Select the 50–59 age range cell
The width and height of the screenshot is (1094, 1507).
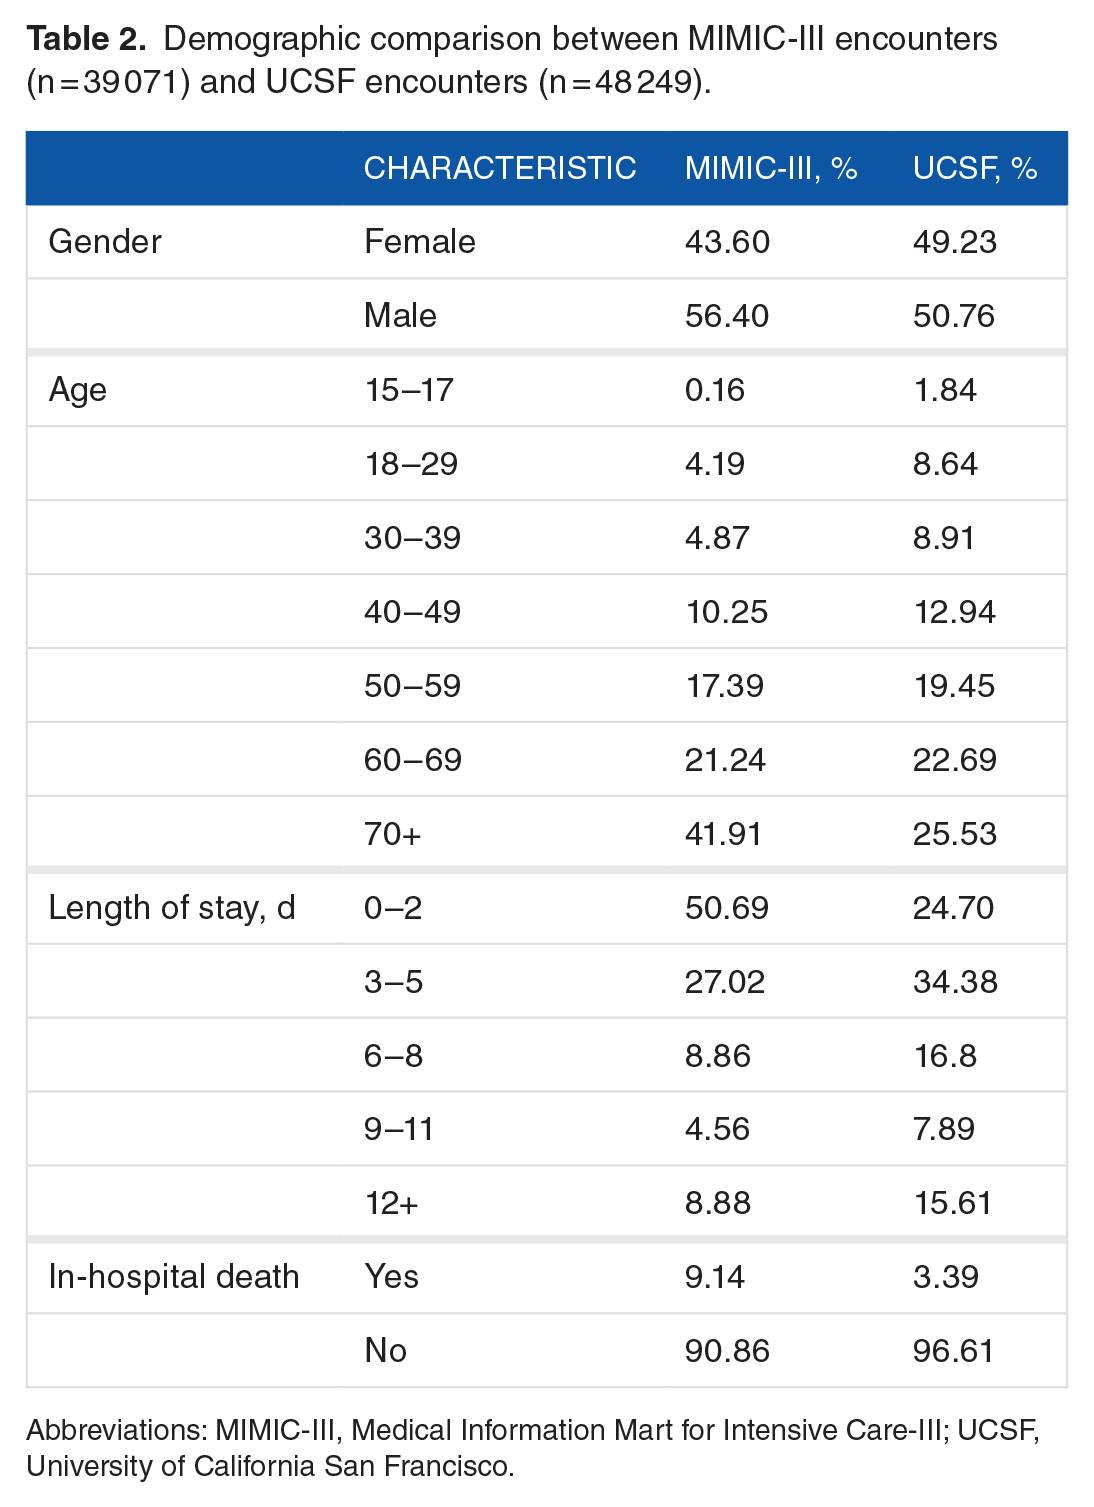pos(412,686)
